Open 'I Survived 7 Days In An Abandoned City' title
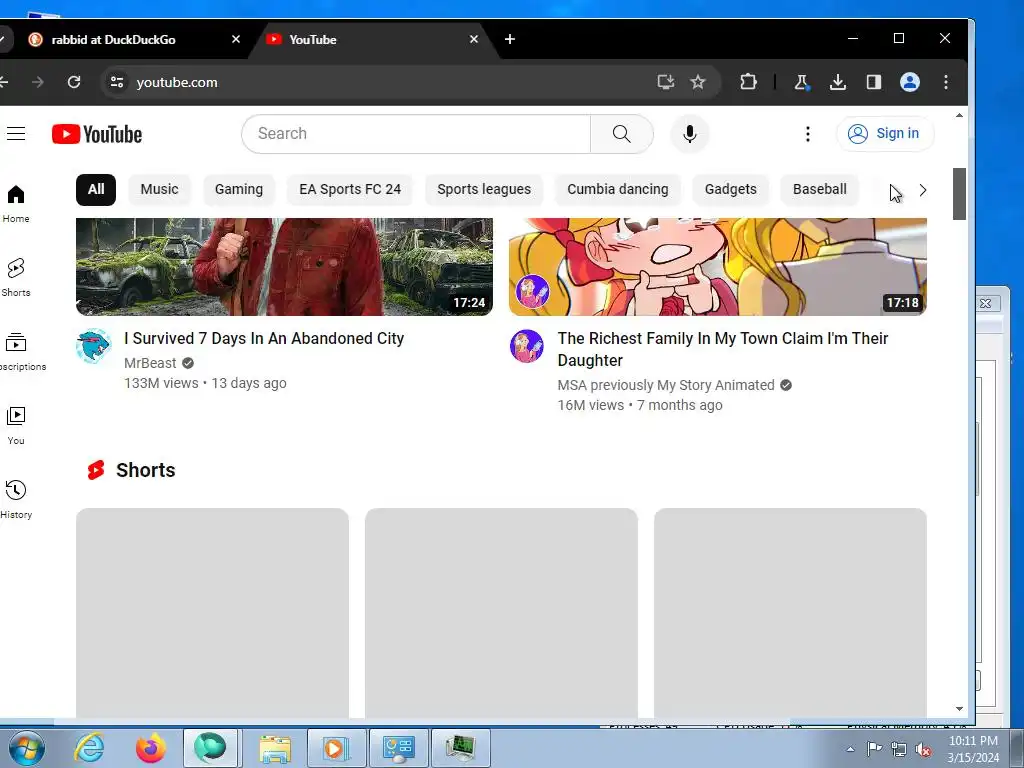Image resolution: width=1024 pixels, height=768 pixels. click(264, 338)
